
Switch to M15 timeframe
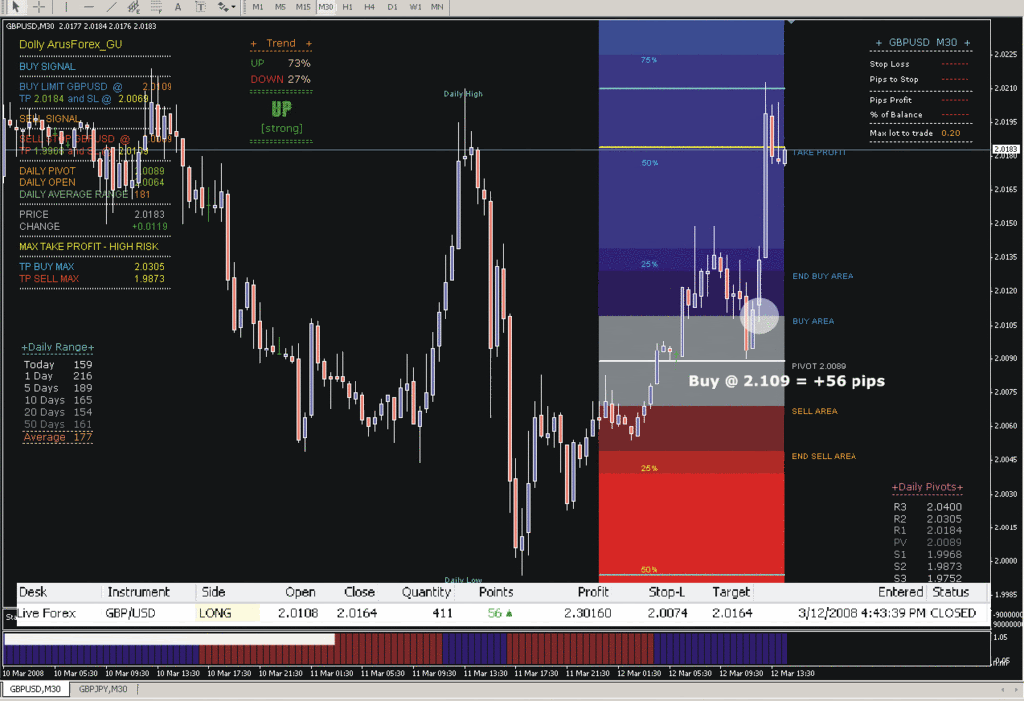[303, 7]
